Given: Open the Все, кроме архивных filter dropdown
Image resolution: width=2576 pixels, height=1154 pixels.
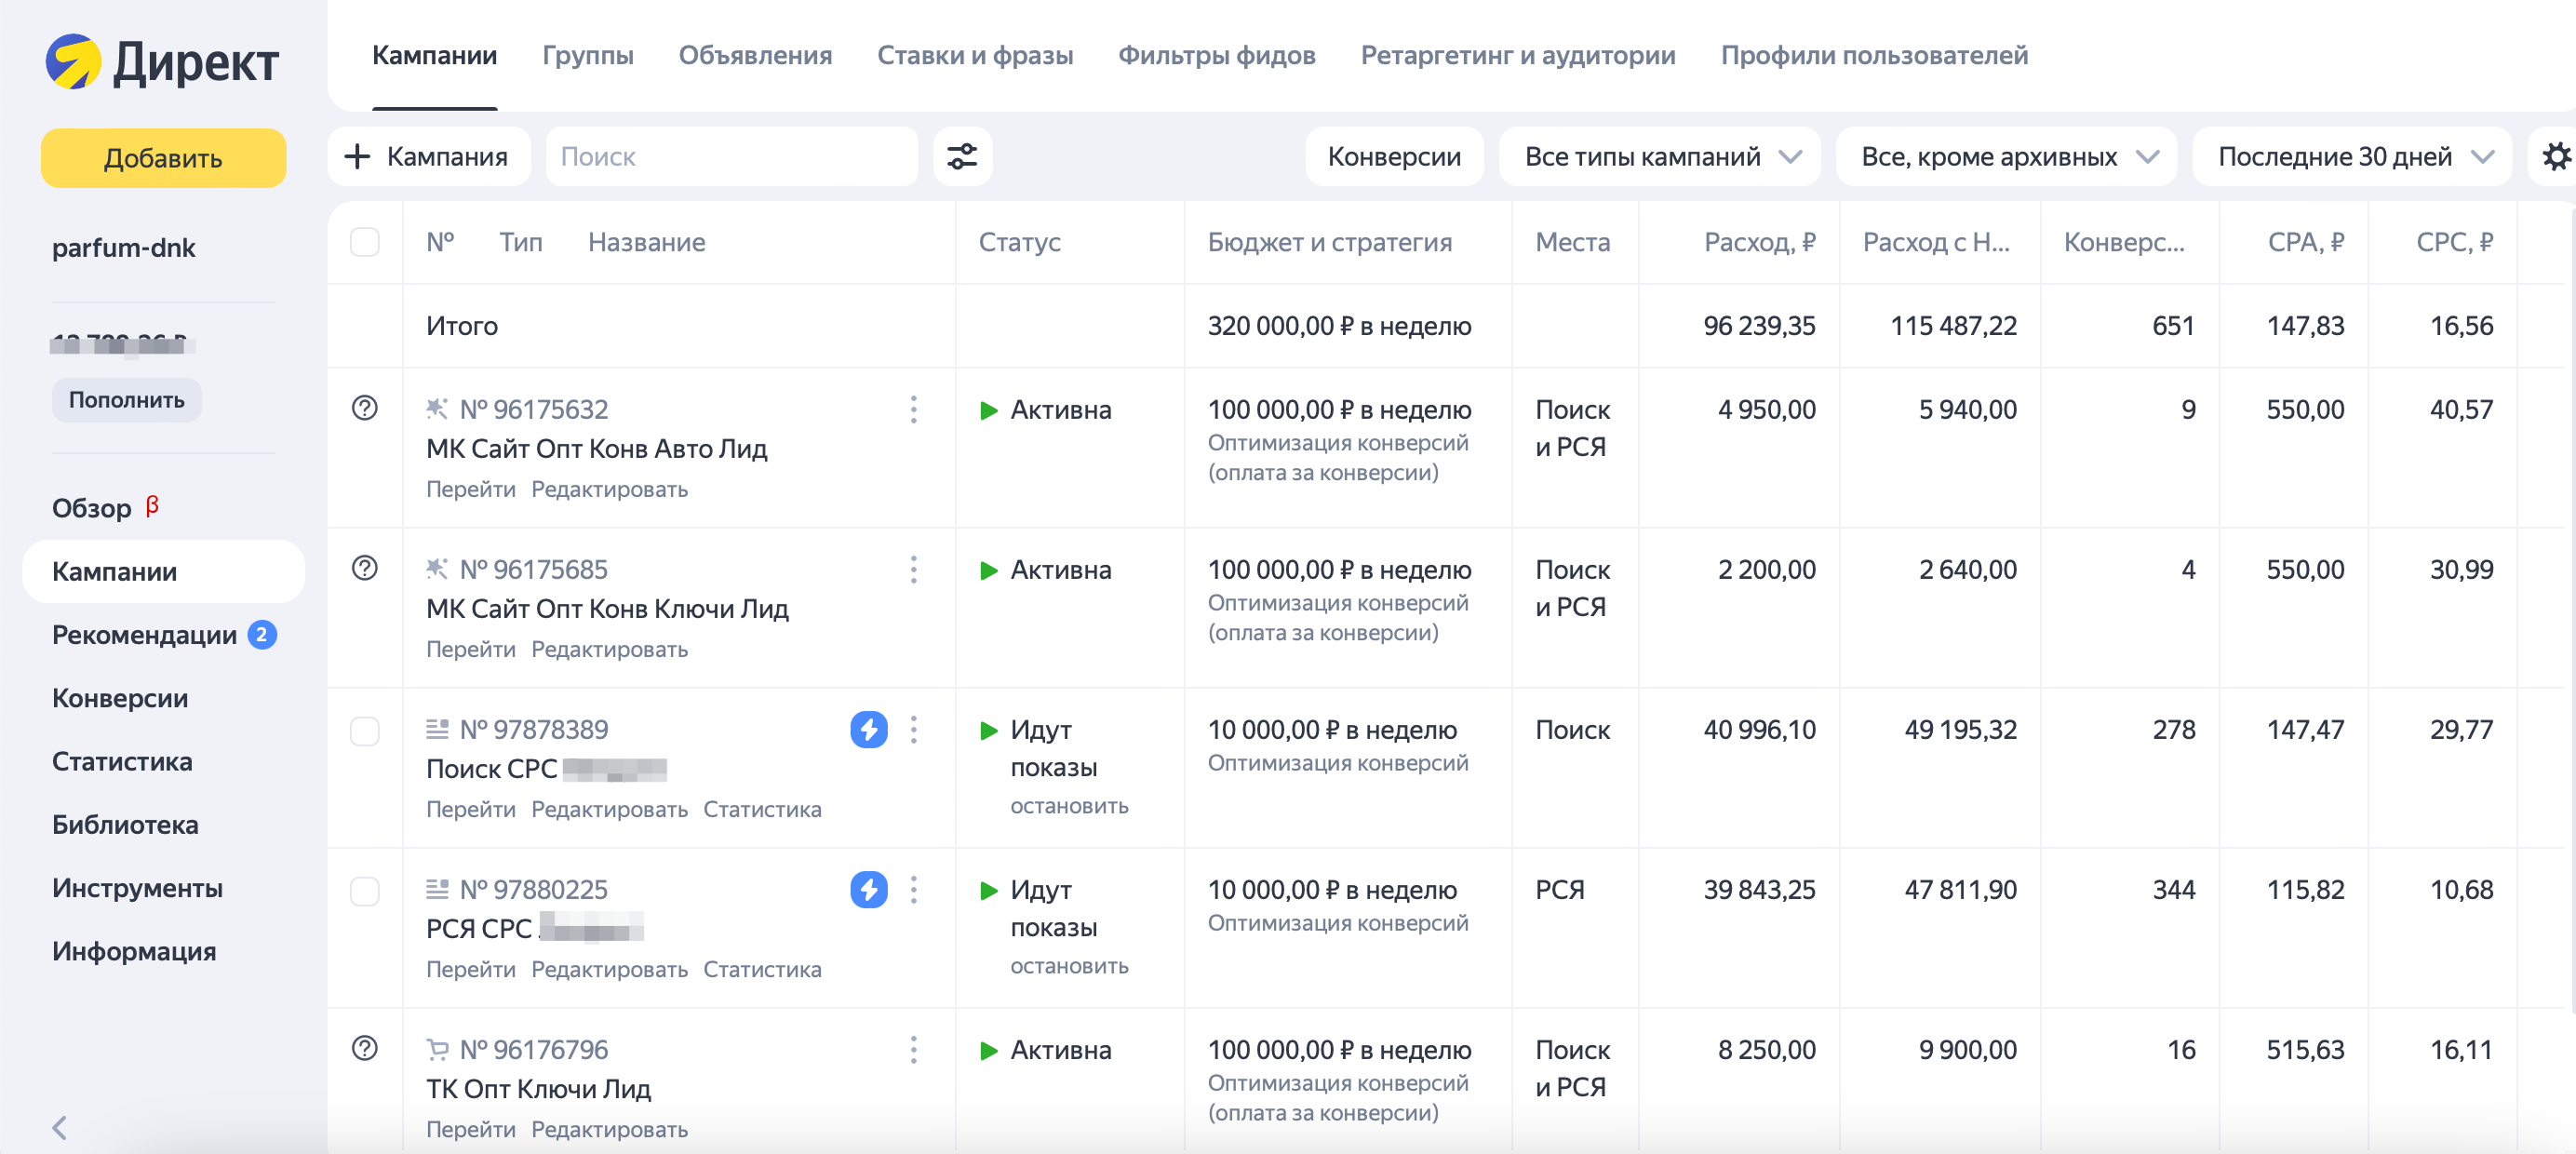Looking at the screenshot, I should click(x=2006, y=156).
